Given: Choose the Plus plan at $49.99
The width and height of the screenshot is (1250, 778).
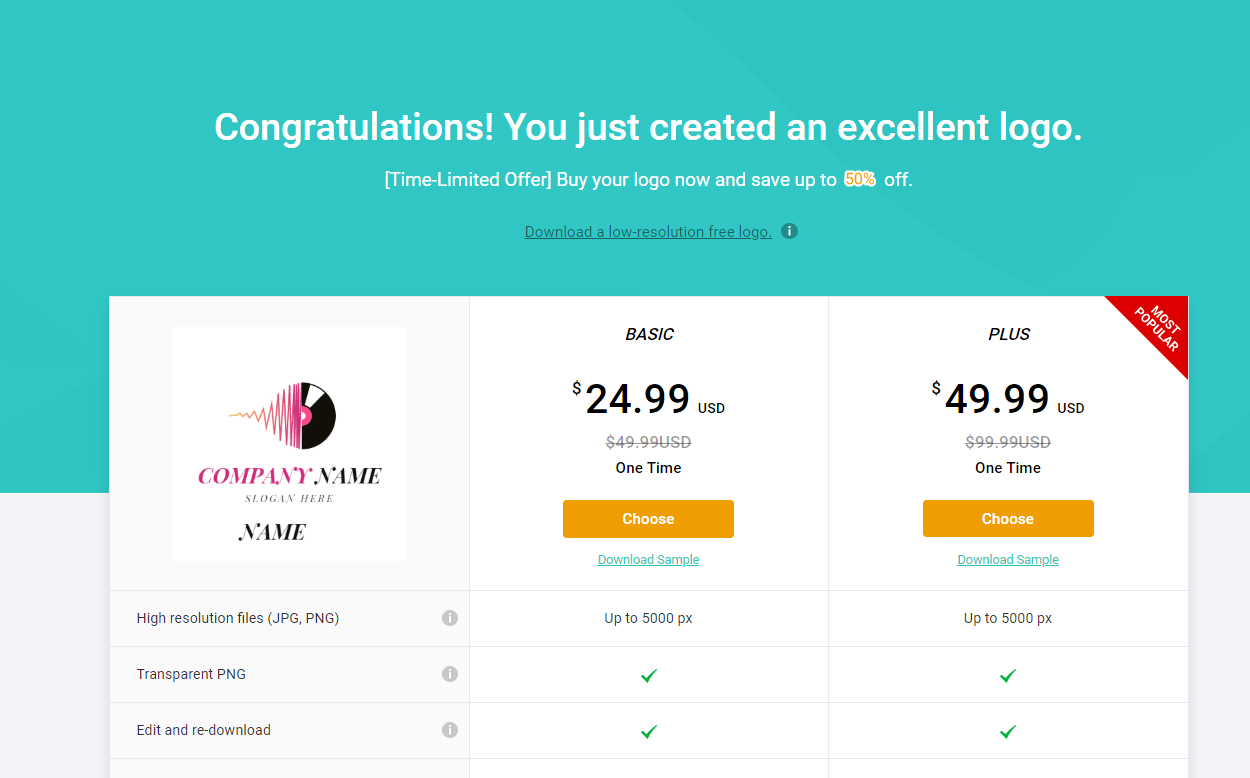Looking at the screenshot, I should (1008, 519).
